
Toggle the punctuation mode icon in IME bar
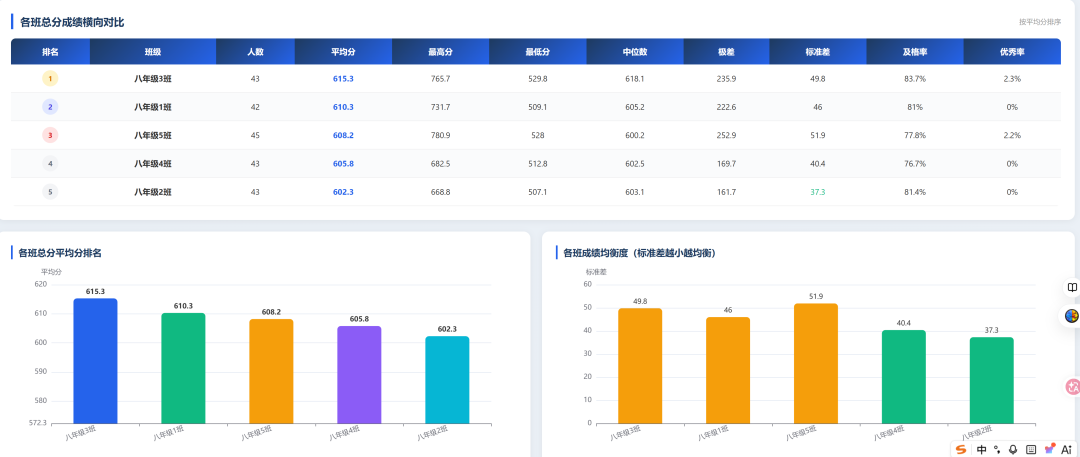997,449
